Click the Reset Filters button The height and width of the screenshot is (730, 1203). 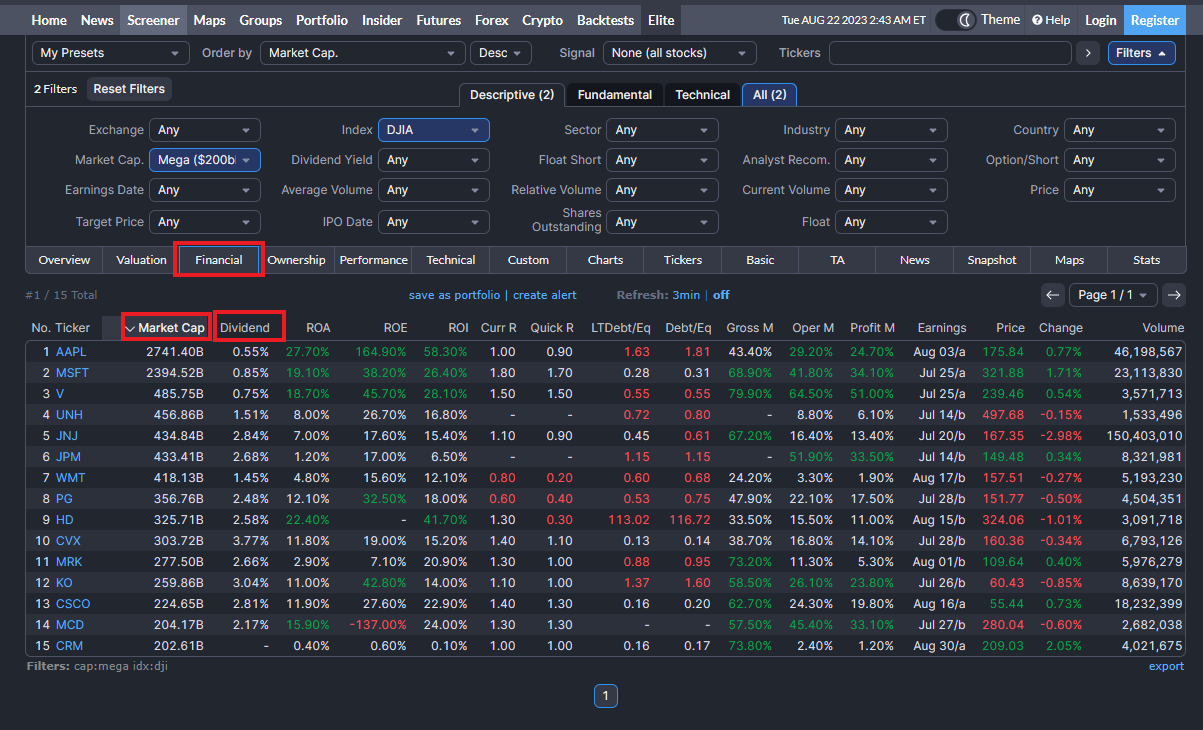[129, 89]
